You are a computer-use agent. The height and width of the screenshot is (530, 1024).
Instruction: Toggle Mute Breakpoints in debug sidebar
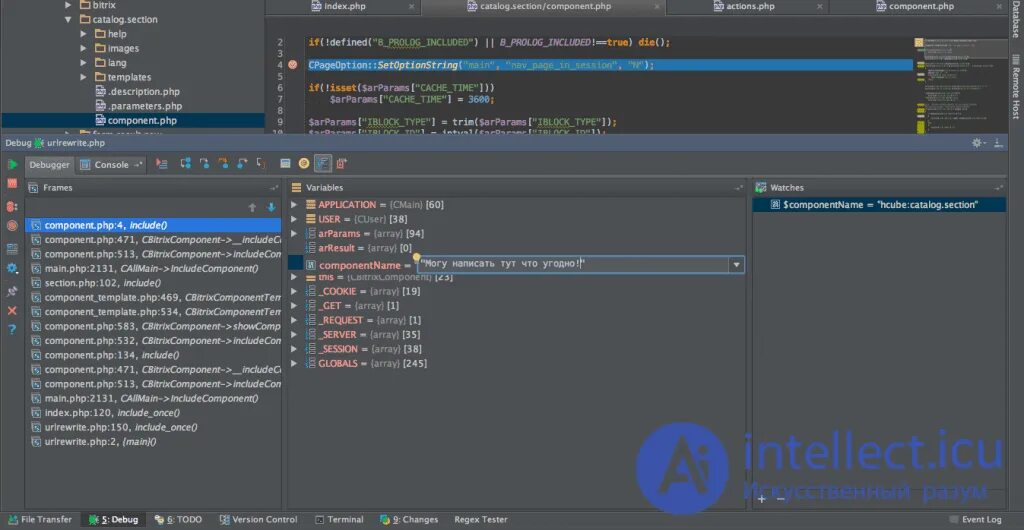pos(12,226)
